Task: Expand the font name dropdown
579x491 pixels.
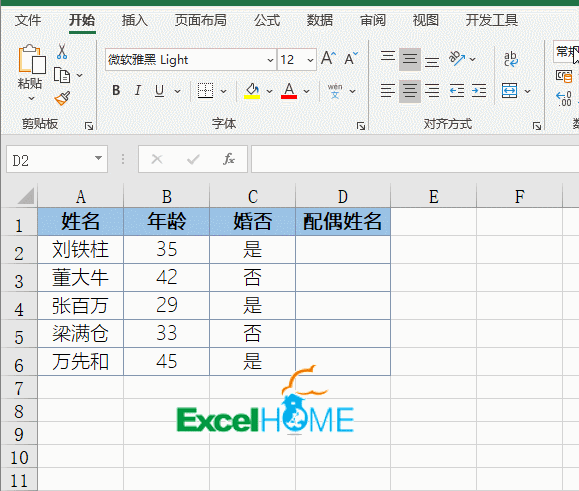Action: coord(271,60)
